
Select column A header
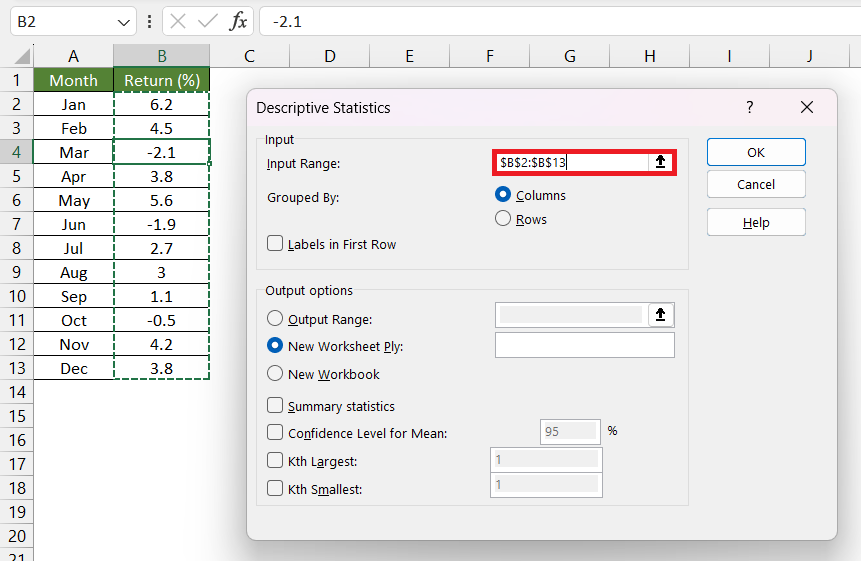74,56
